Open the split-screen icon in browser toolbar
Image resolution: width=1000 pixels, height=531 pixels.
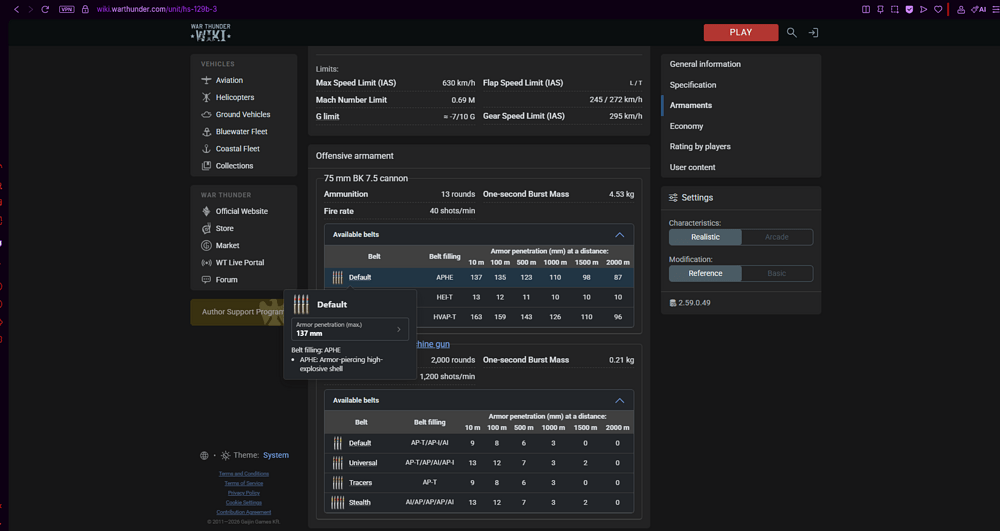point(865,9)
